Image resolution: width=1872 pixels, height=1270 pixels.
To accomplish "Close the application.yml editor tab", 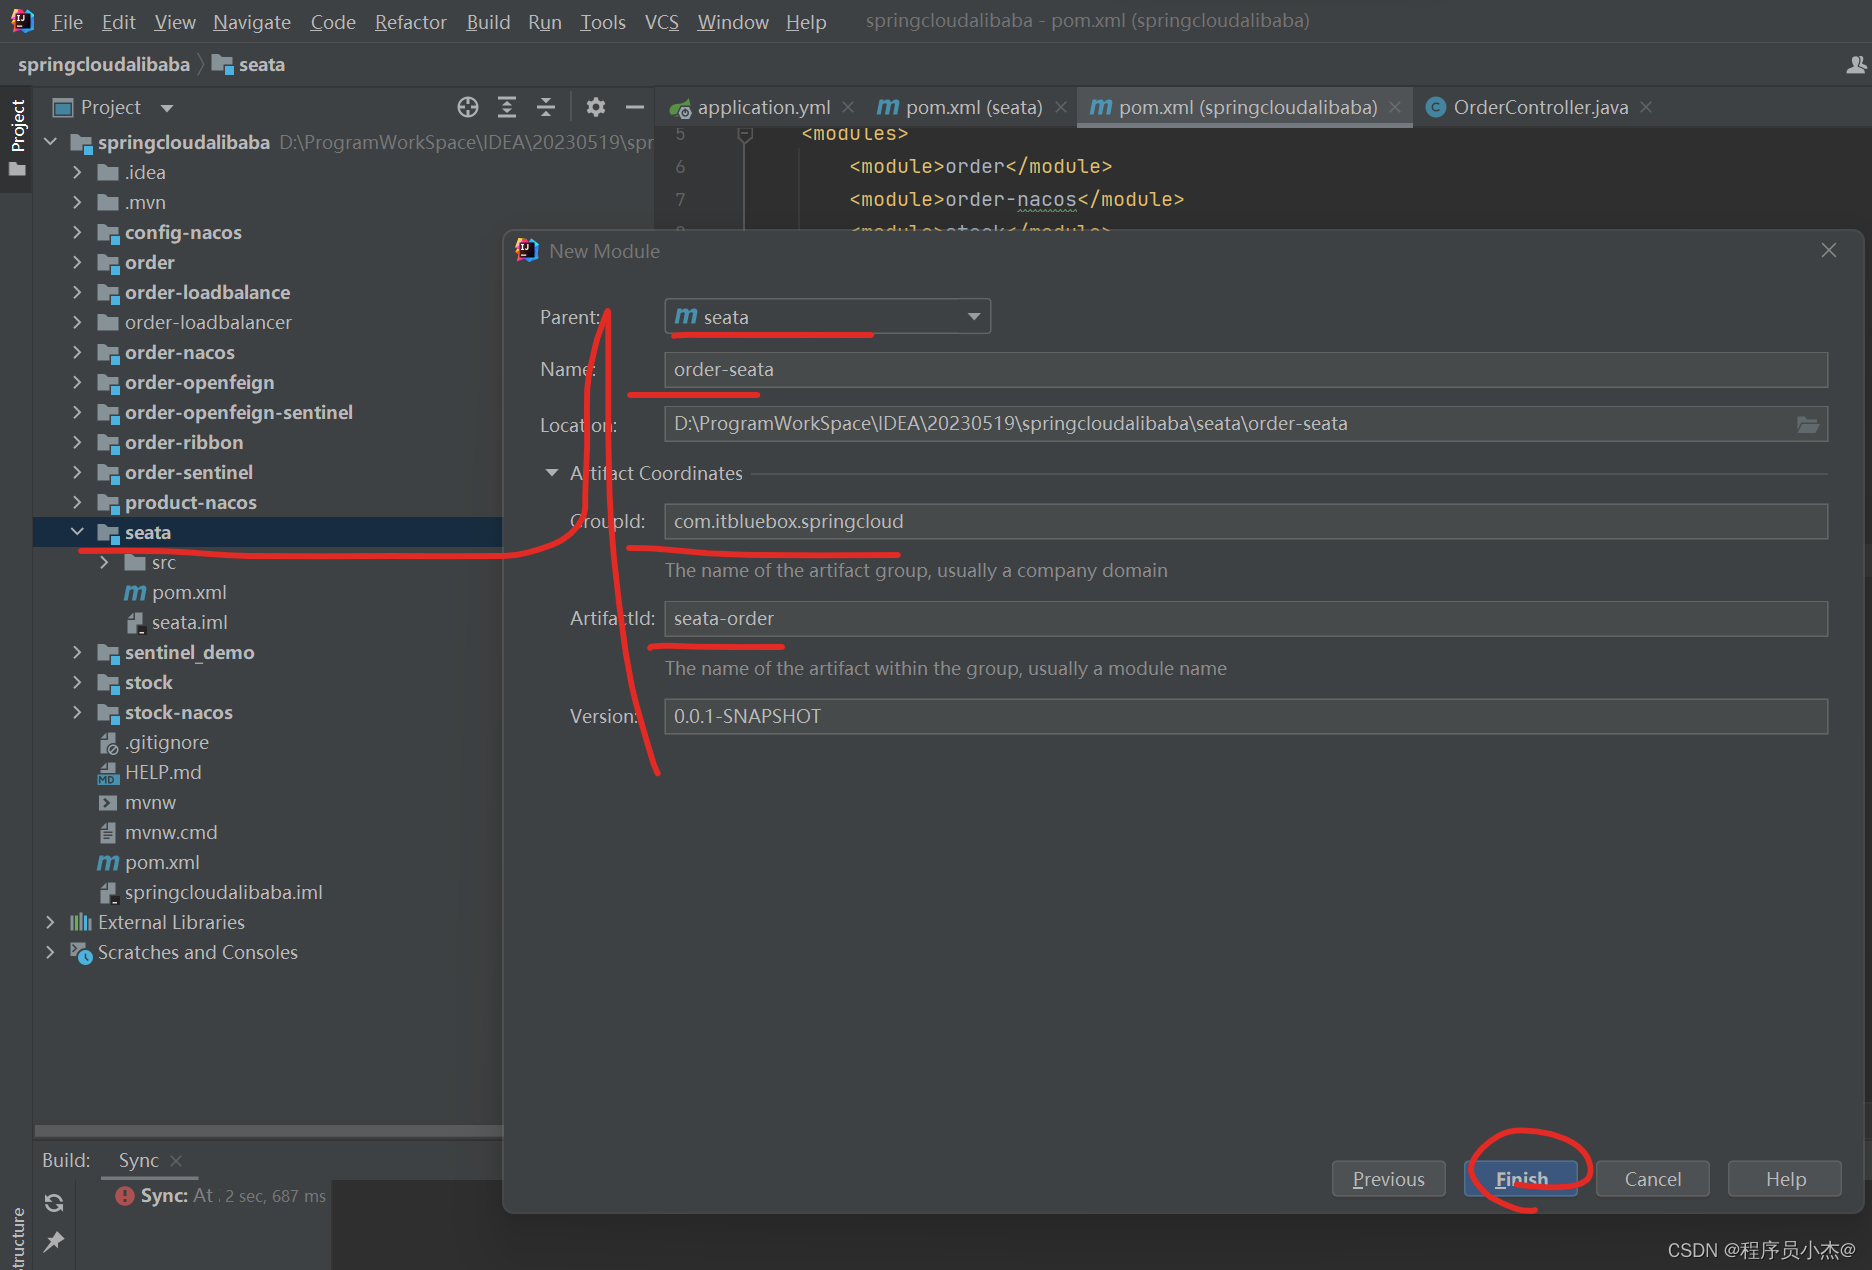I will [x=848, y=107].
